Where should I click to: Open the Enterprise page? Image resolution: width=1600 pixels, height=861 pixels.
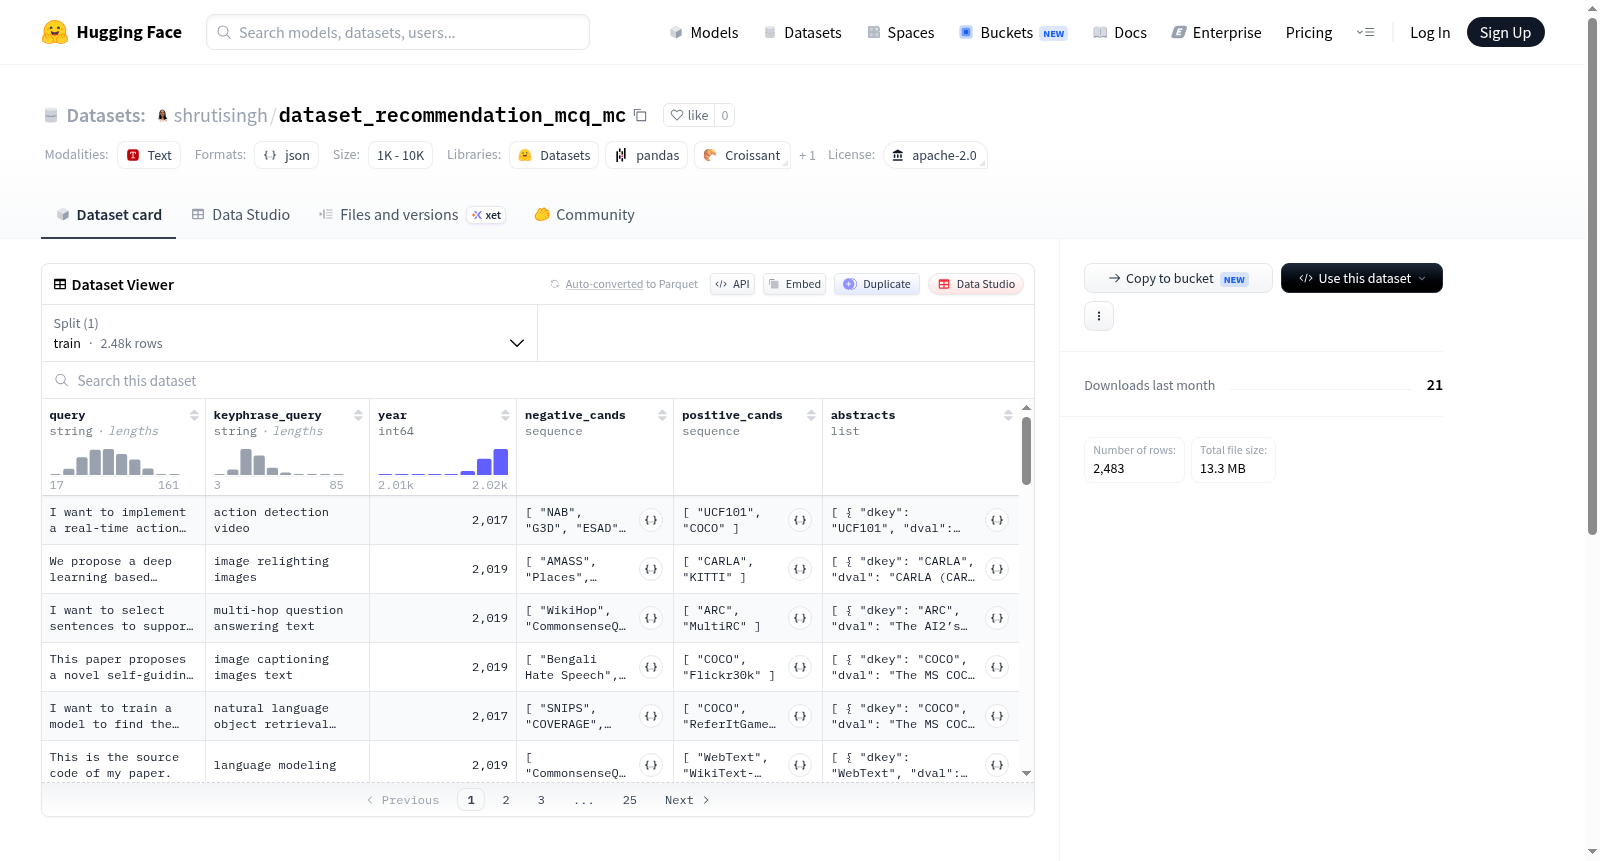click(x=1216, y=32)
